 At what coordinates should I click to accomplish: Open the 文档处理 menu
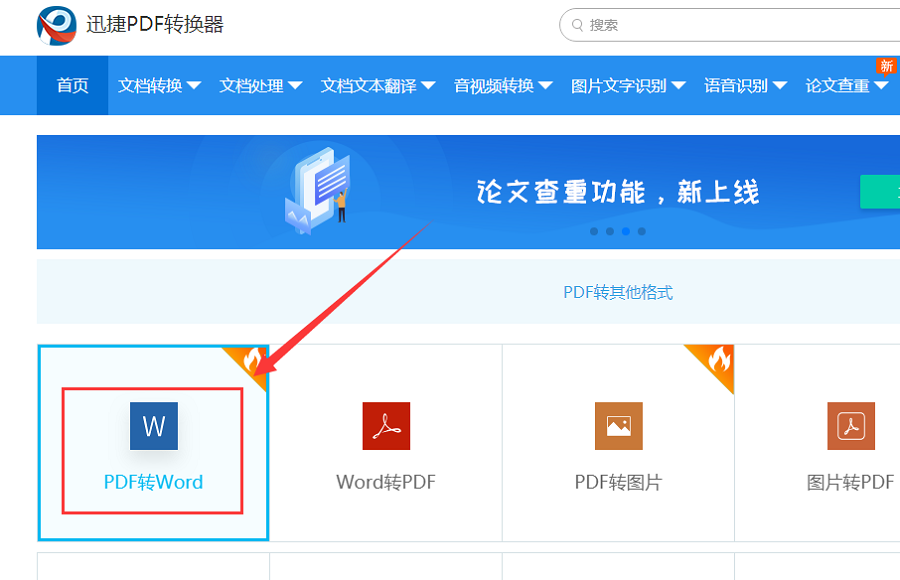pyautogui.click(x=251, y=86)
